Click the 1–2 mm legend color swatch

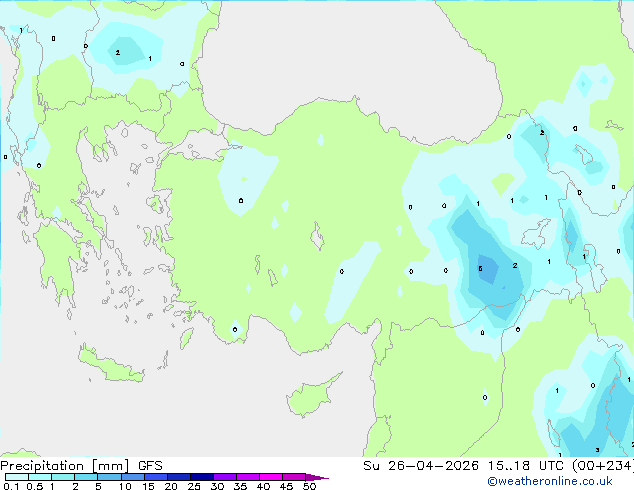pyautogui.click(x=63, y=477)
